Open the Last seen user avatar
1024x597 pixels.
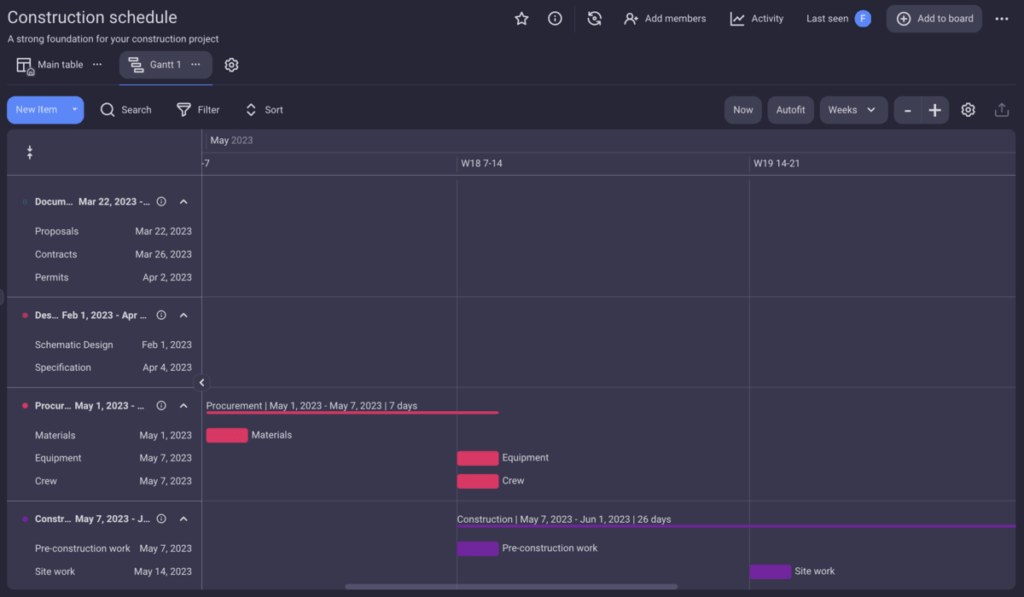(x=863, y=19)
